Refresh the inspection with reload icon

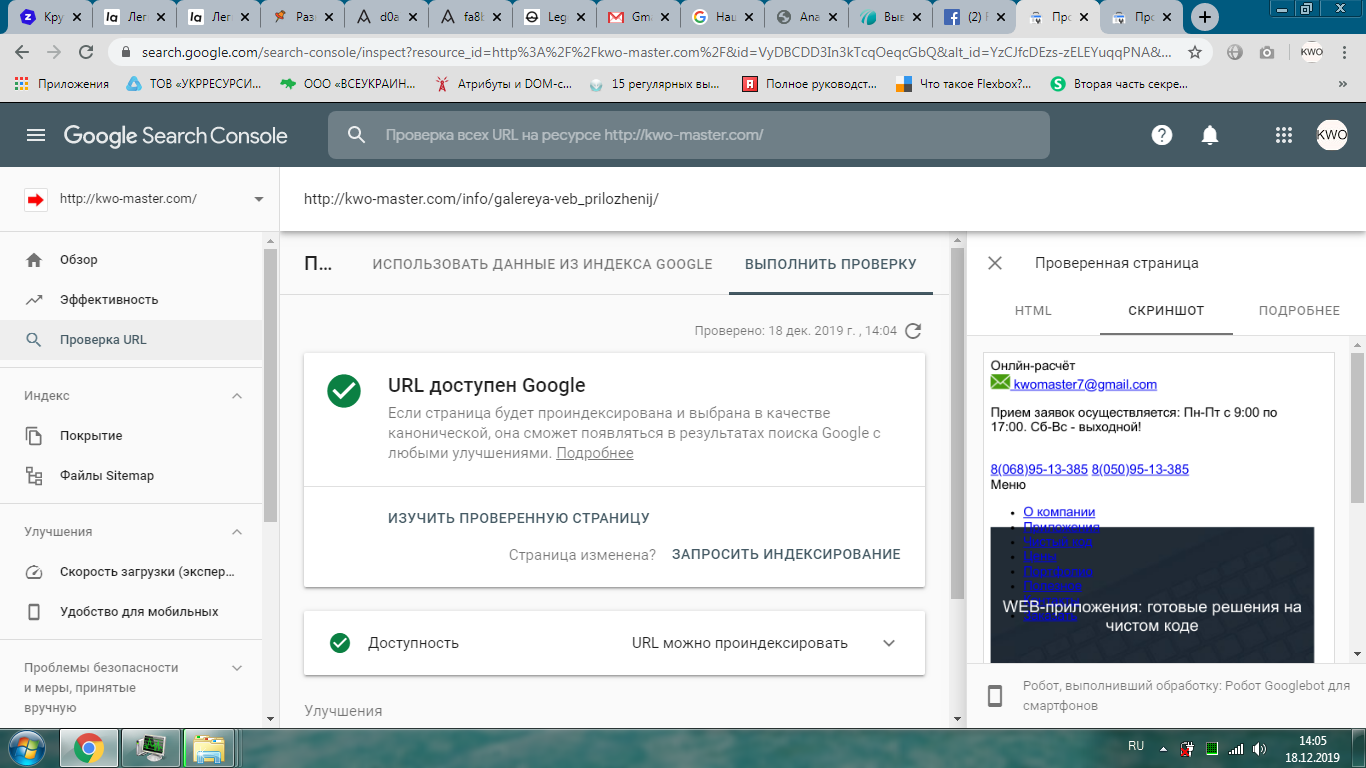[x=913, y=331]
